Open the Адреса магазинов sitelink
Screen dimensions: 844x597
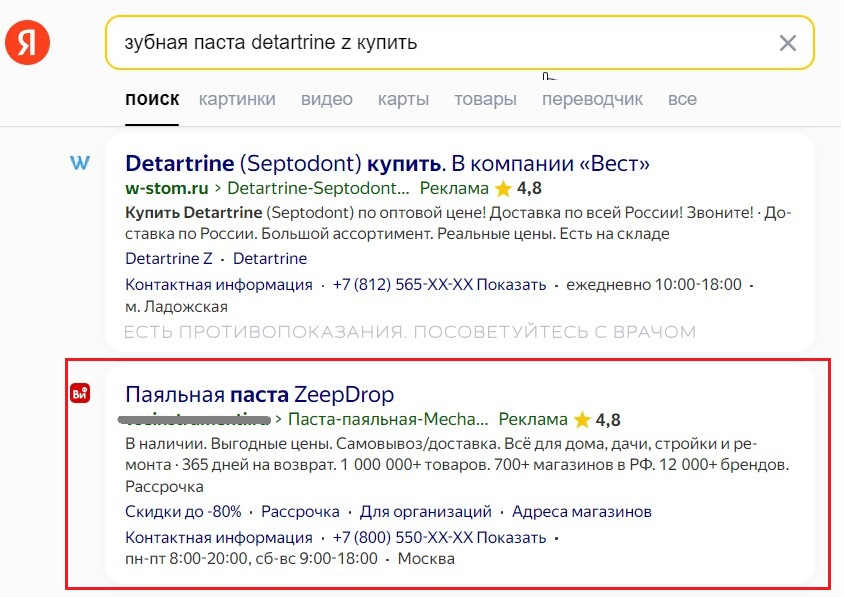tap(581, 512)
